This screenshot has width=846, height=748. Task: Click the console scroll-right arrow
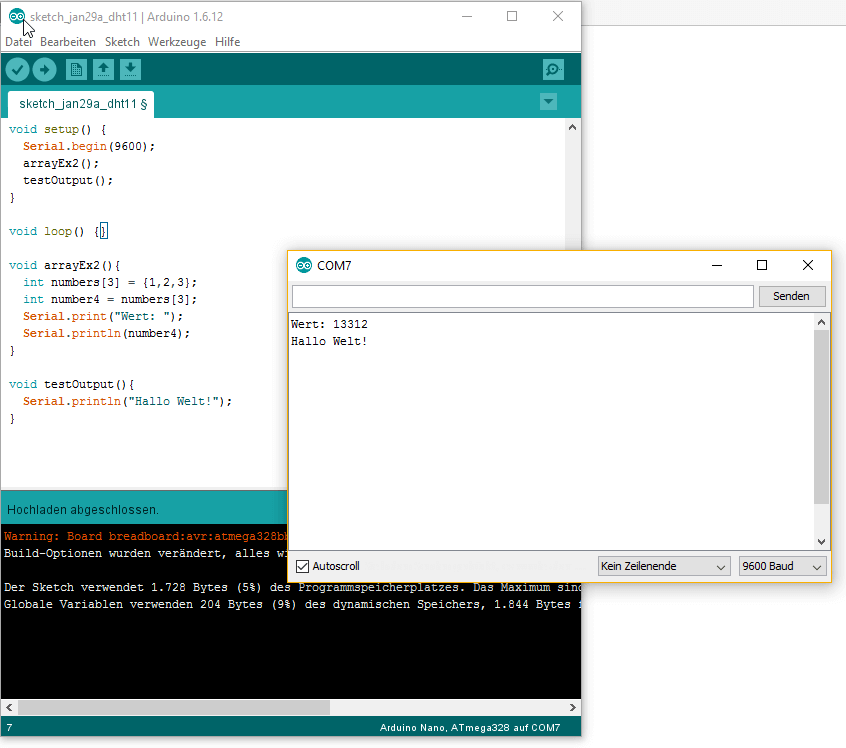click(x=572, y=707)
